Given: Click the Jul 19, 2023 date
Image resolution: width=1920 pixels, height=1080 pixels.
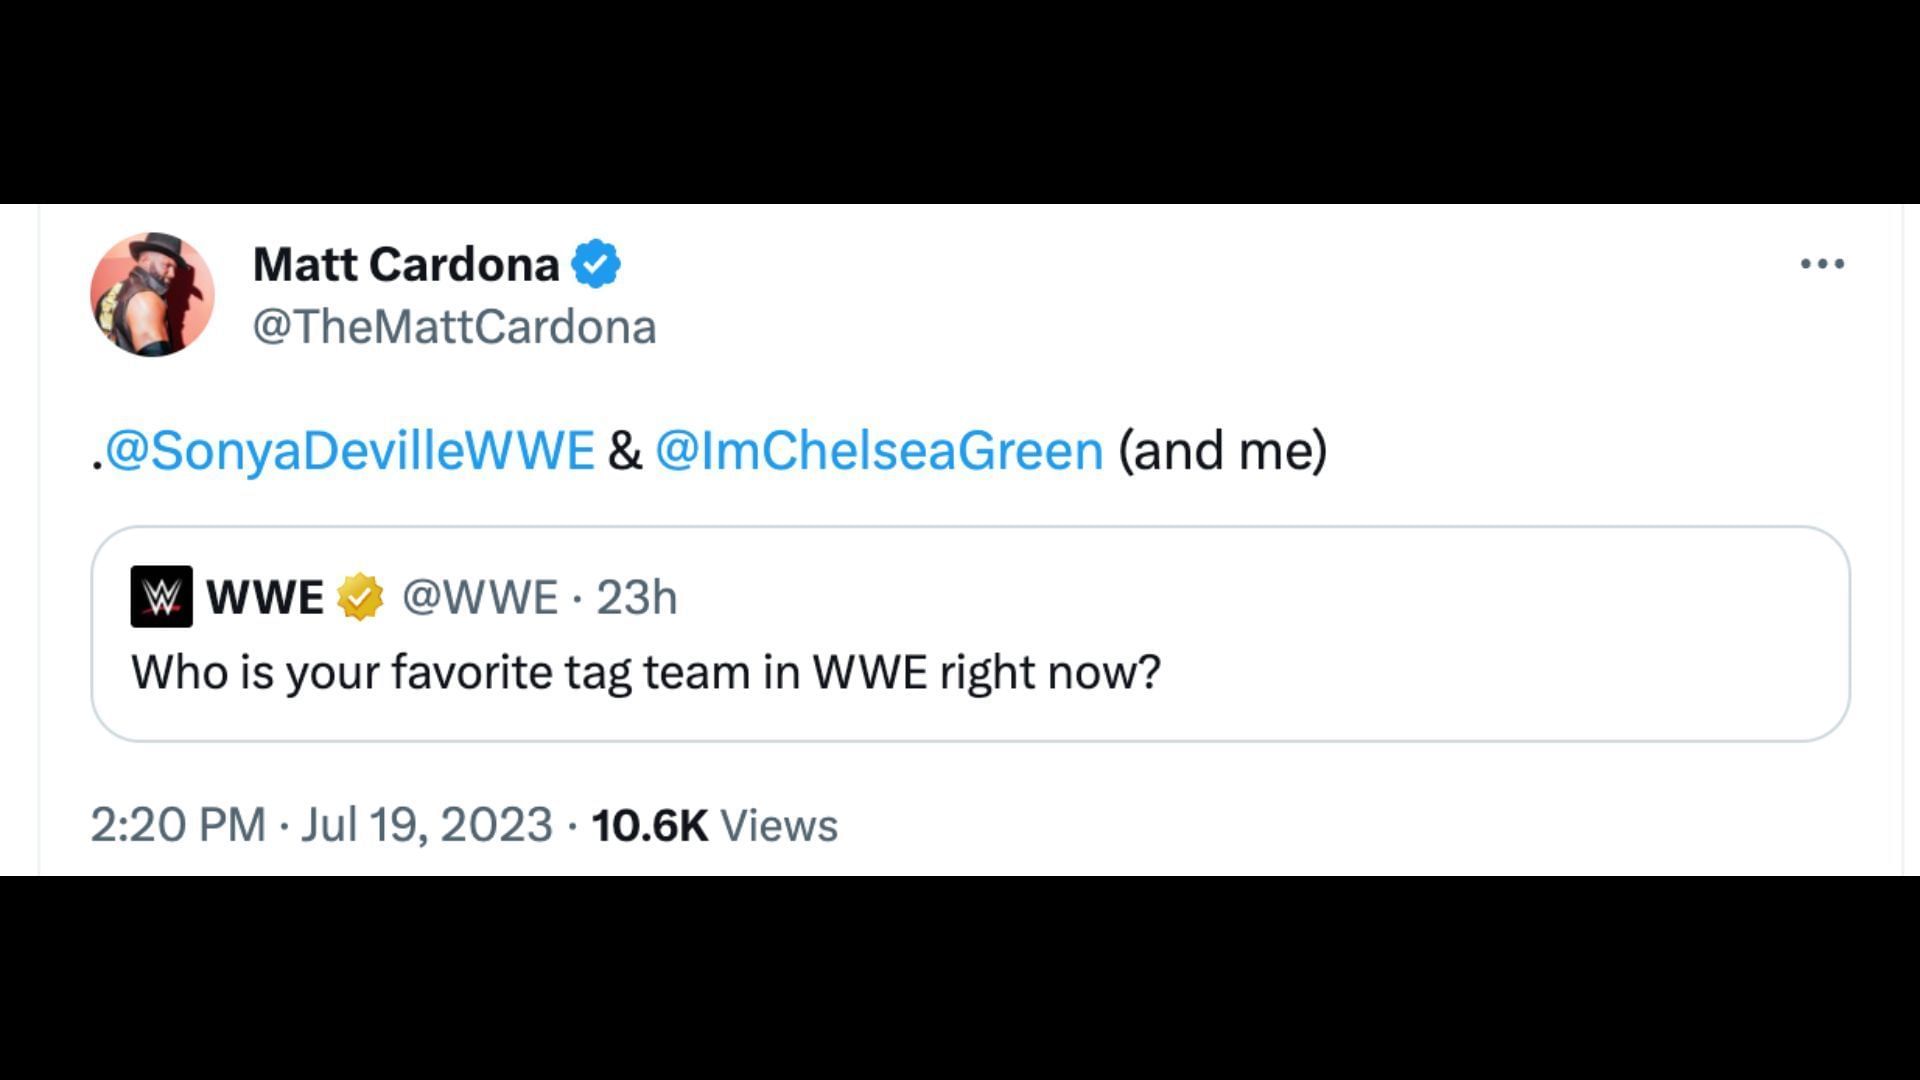Looking at the screenshot, I should (427, 825).
